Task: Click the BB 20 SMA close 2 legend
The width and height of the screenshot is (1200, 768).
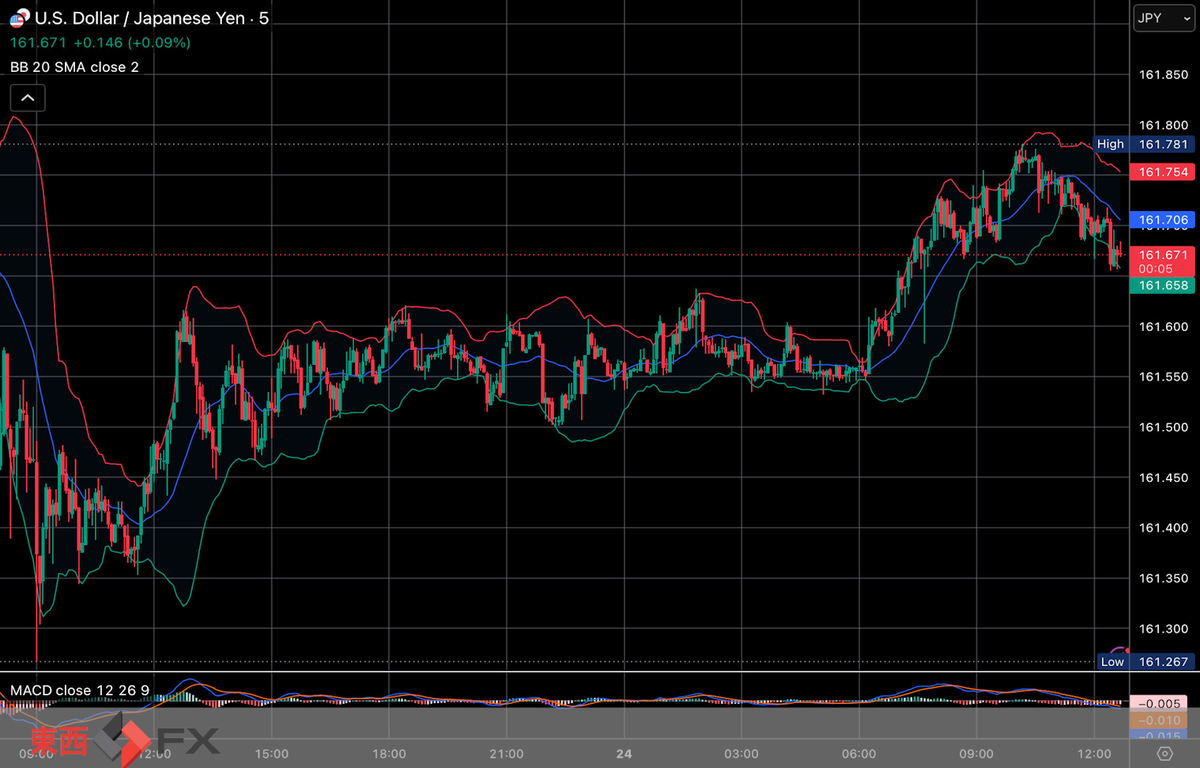Action: 75,67
